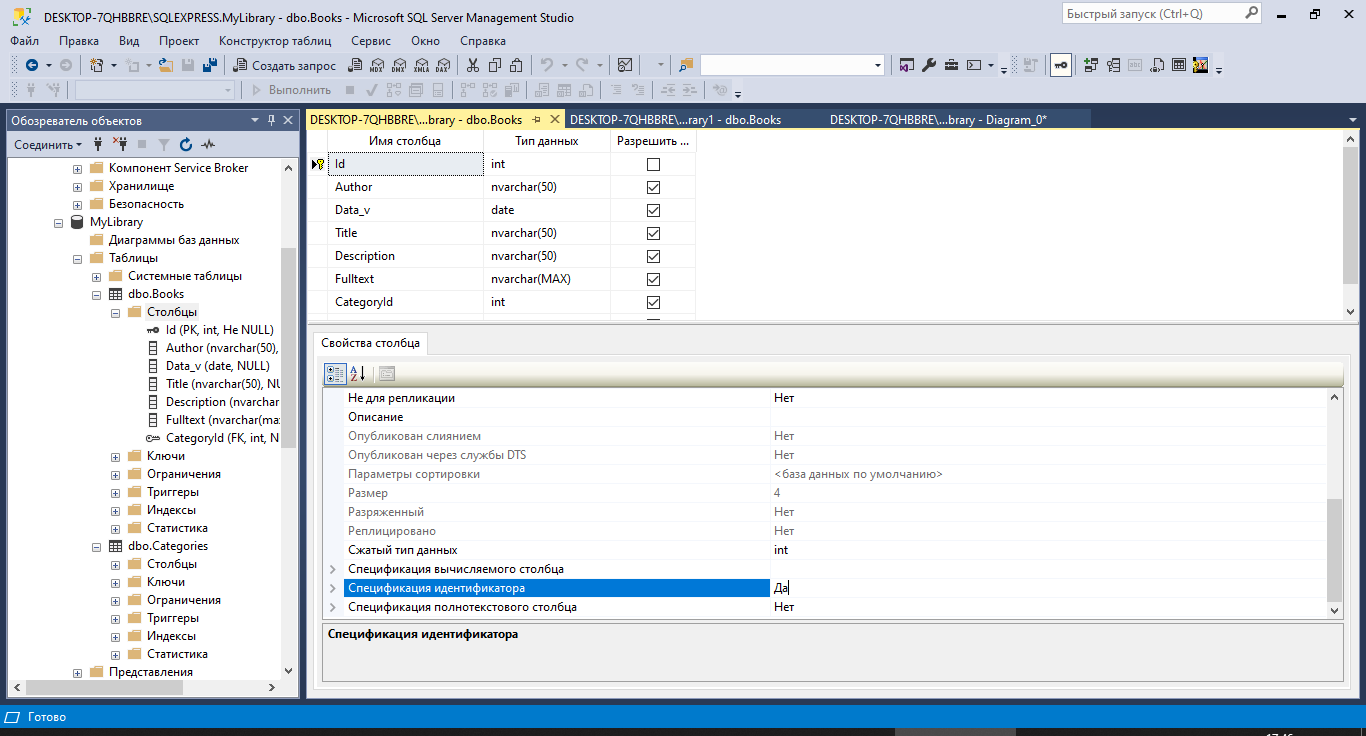This screenshot has height=736, width=1366.
Task: Click the Cut scissors icon
Action: (472, 65)
